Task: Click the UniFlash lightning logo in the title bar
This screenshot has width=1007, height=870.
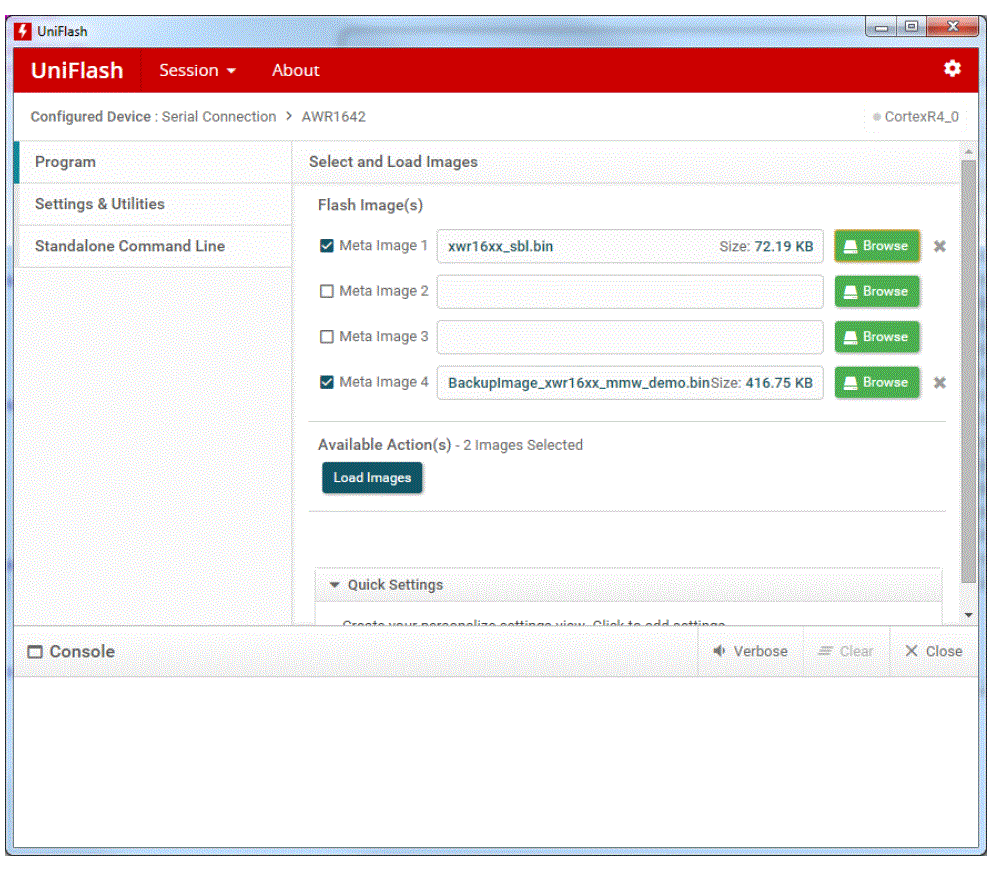Action: point(22,31)
